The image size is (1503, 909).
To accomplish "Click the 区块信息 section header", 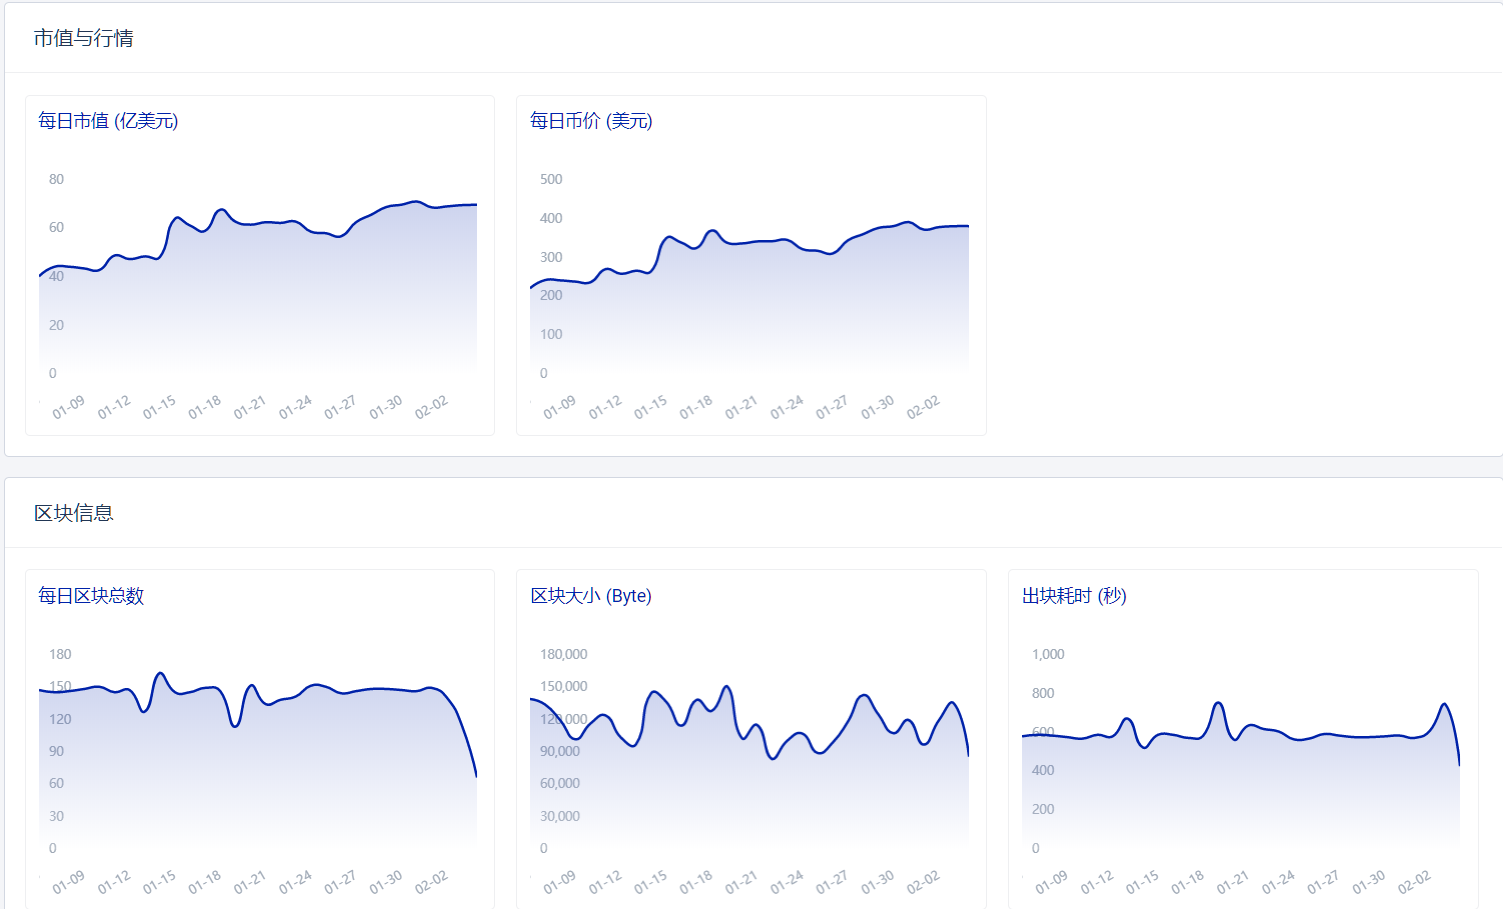I will click(x=74, y=513).
